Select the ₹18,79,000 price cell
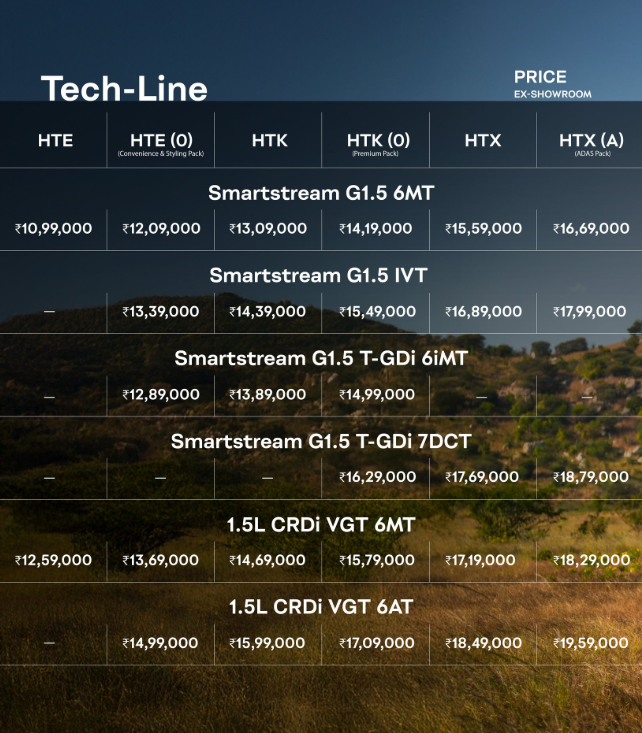 590,478
